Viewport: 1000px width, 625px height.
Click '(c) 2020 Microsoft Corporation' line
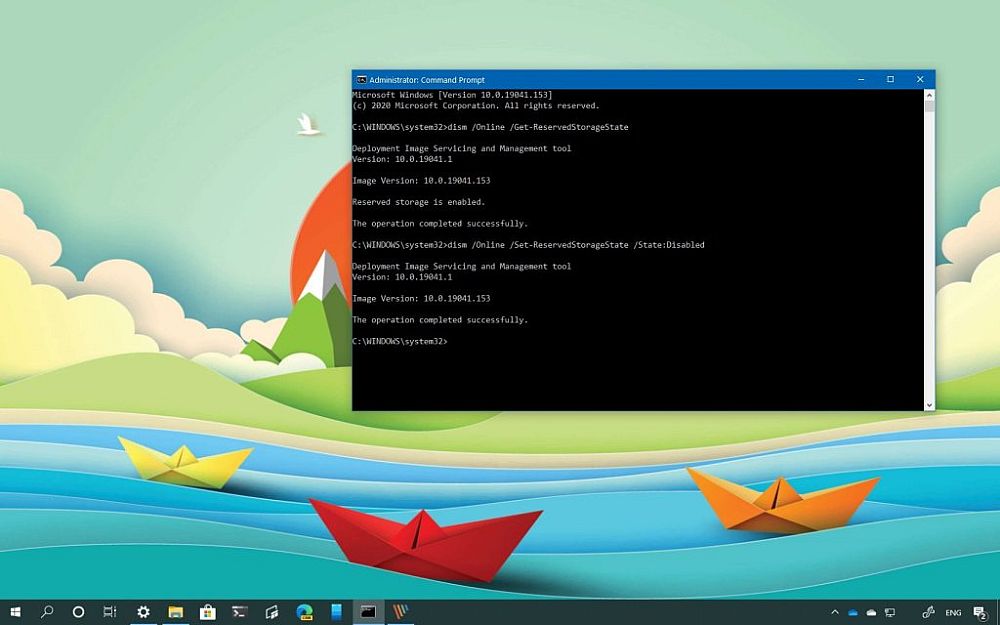[476, 106]
